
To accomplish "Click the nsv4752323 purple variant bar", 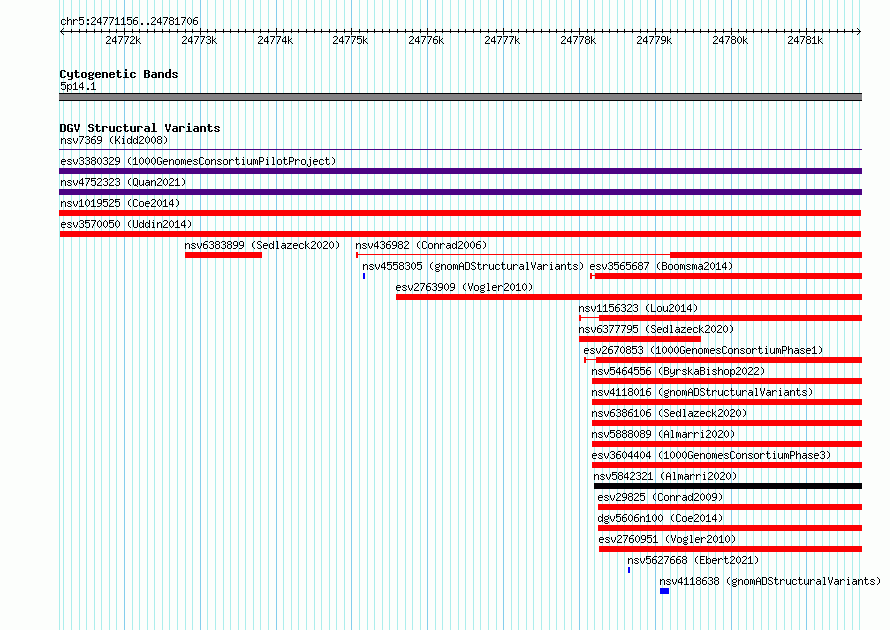I will click(460, 192).
